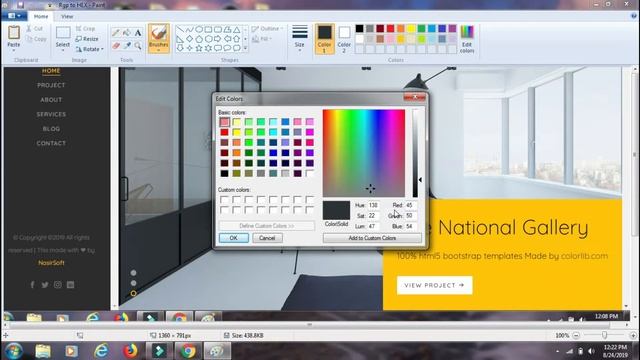Choose the Five-point star shape
Viewport: 640px width, 360px height.
[x=199, y=48]
